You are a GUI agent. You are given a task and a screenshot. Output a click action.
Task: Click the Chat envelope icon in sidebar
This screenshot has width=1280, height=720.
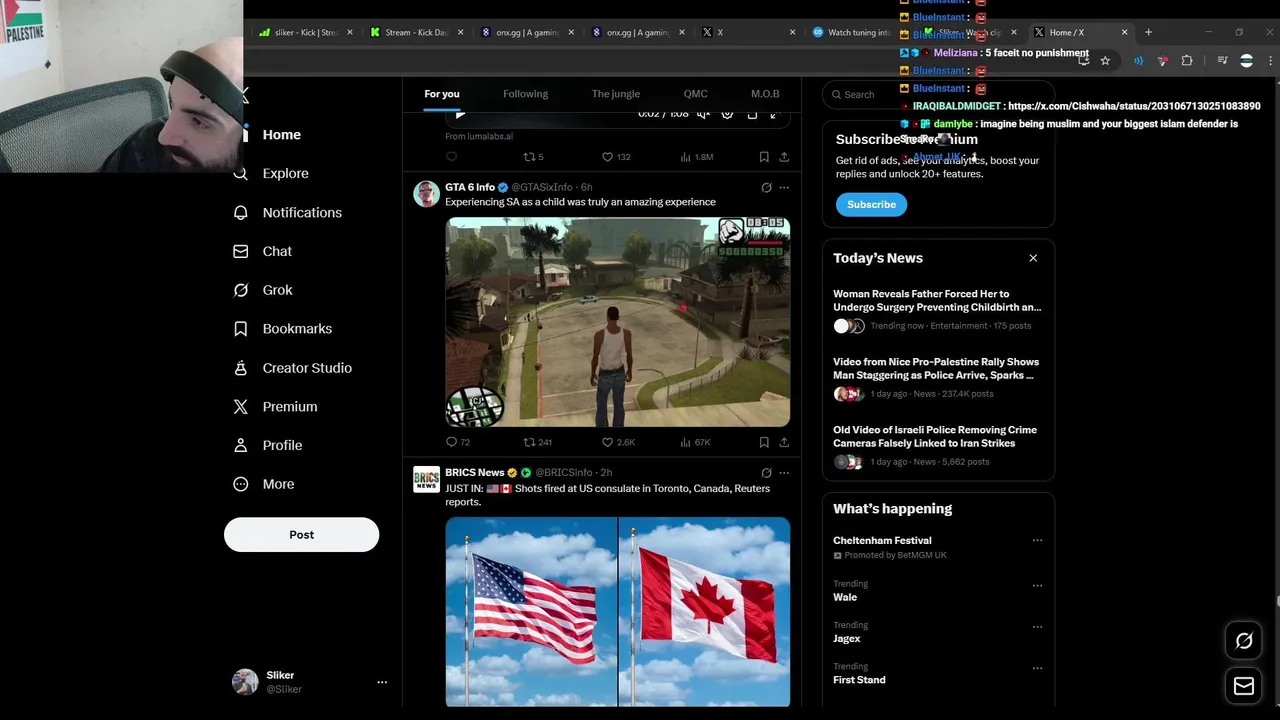tap(240, 252)
